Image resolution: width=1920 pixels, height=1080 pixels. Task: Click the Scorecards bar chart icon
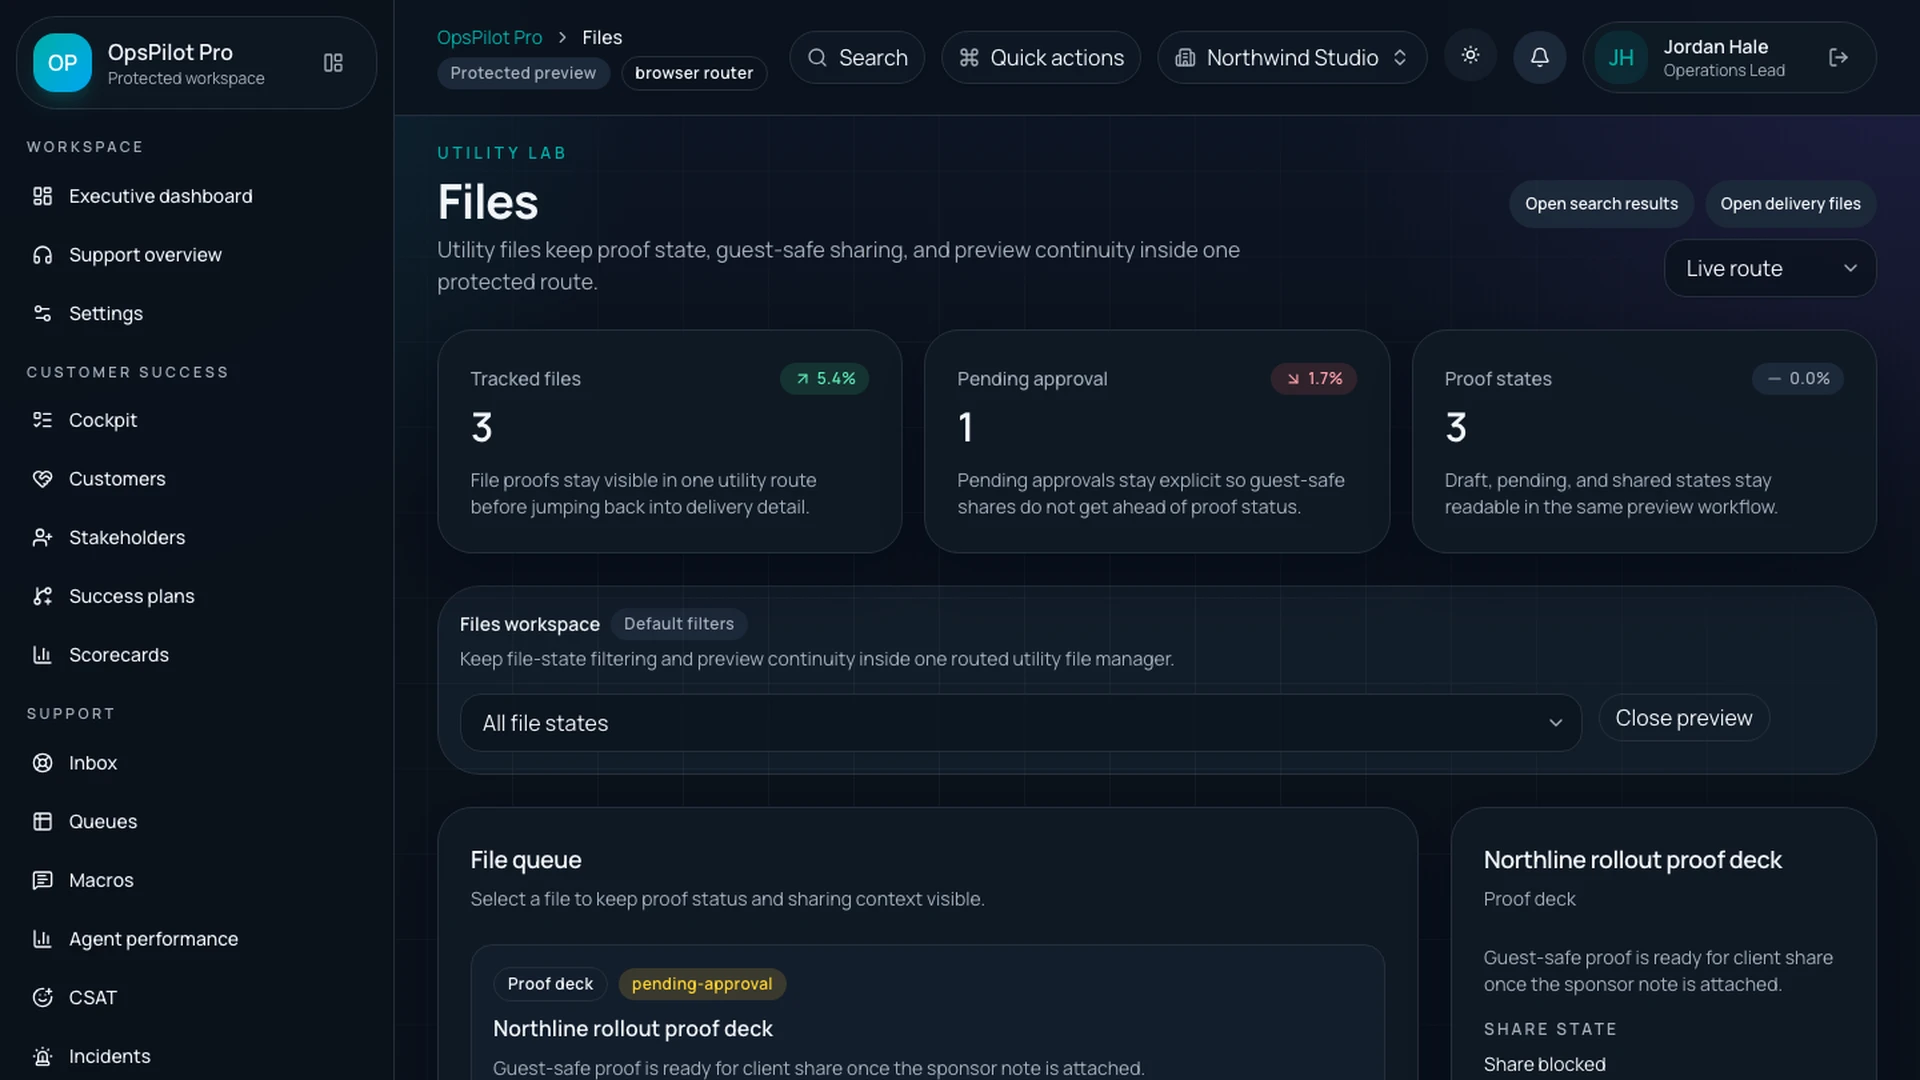pyautogui.click(x=42, y=655)
